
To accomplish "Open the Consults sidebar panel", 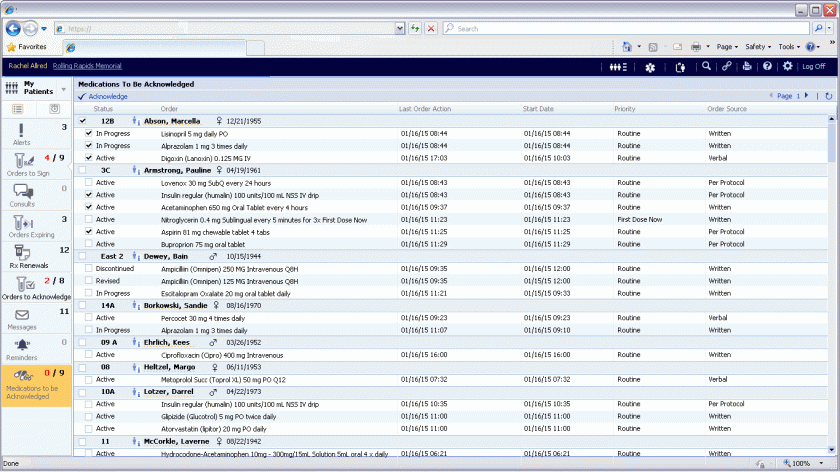I will click(36, 196).
